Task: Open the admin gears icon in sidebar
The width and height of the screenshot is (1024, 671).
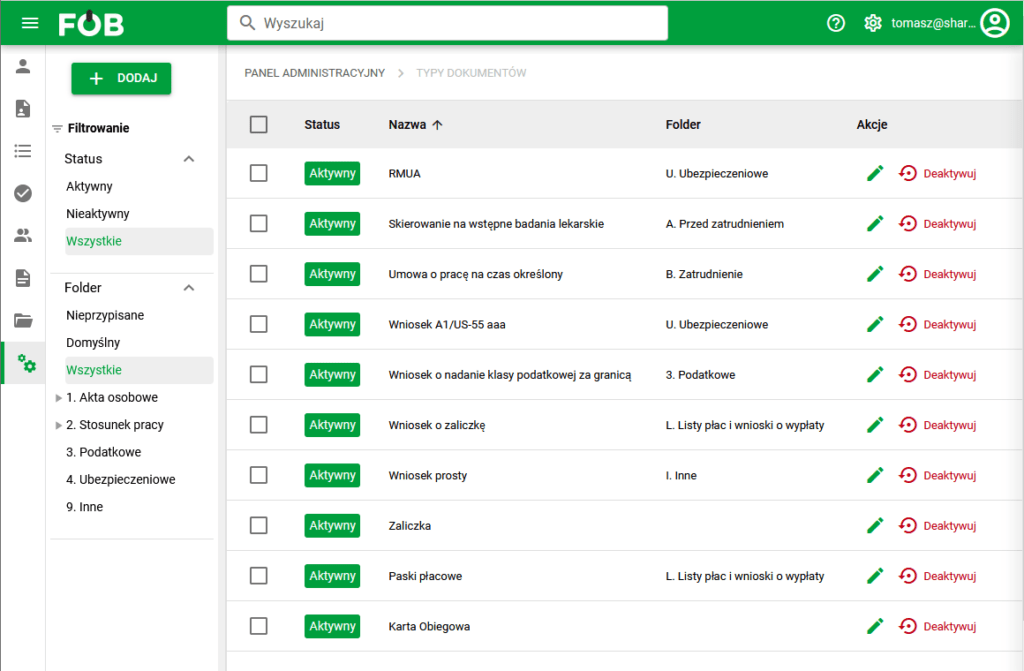Action: (x=26, y=363)
